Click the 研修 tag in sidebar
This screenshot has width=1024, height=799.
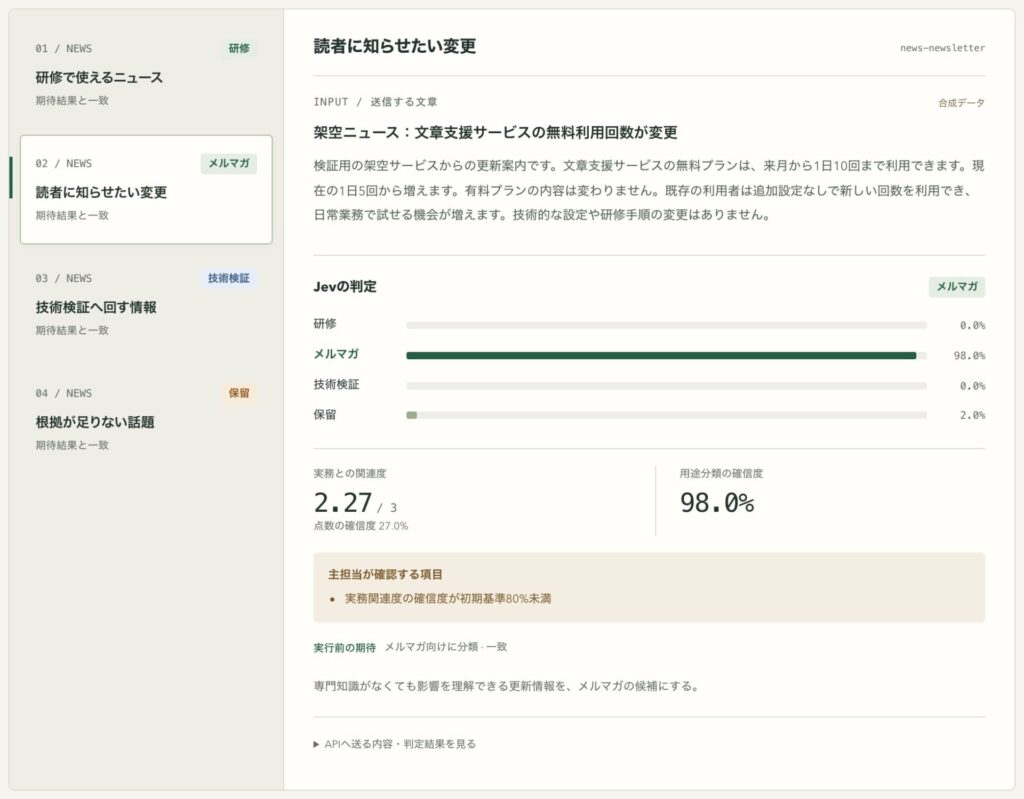pyautogui.click(x=239, y=48)
